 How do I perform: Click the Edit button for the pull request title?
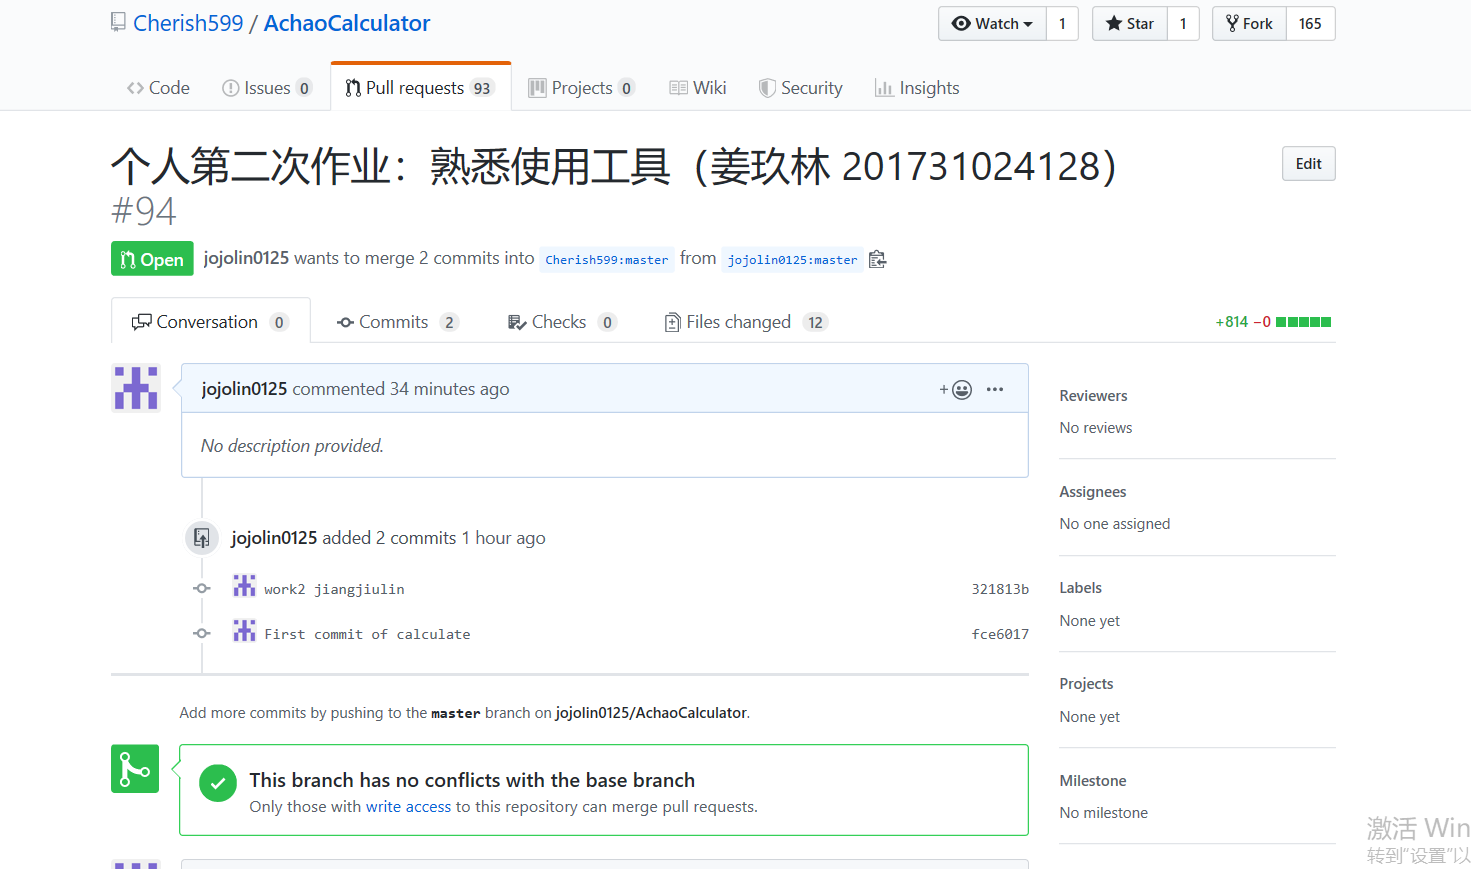click(1308, 163)
